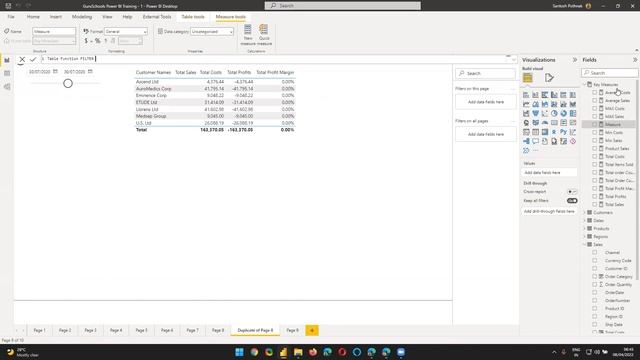Image resolution: width=640 pixels, height=360 pixels.
Task: Click into the measure Name field
Action: 54,31
